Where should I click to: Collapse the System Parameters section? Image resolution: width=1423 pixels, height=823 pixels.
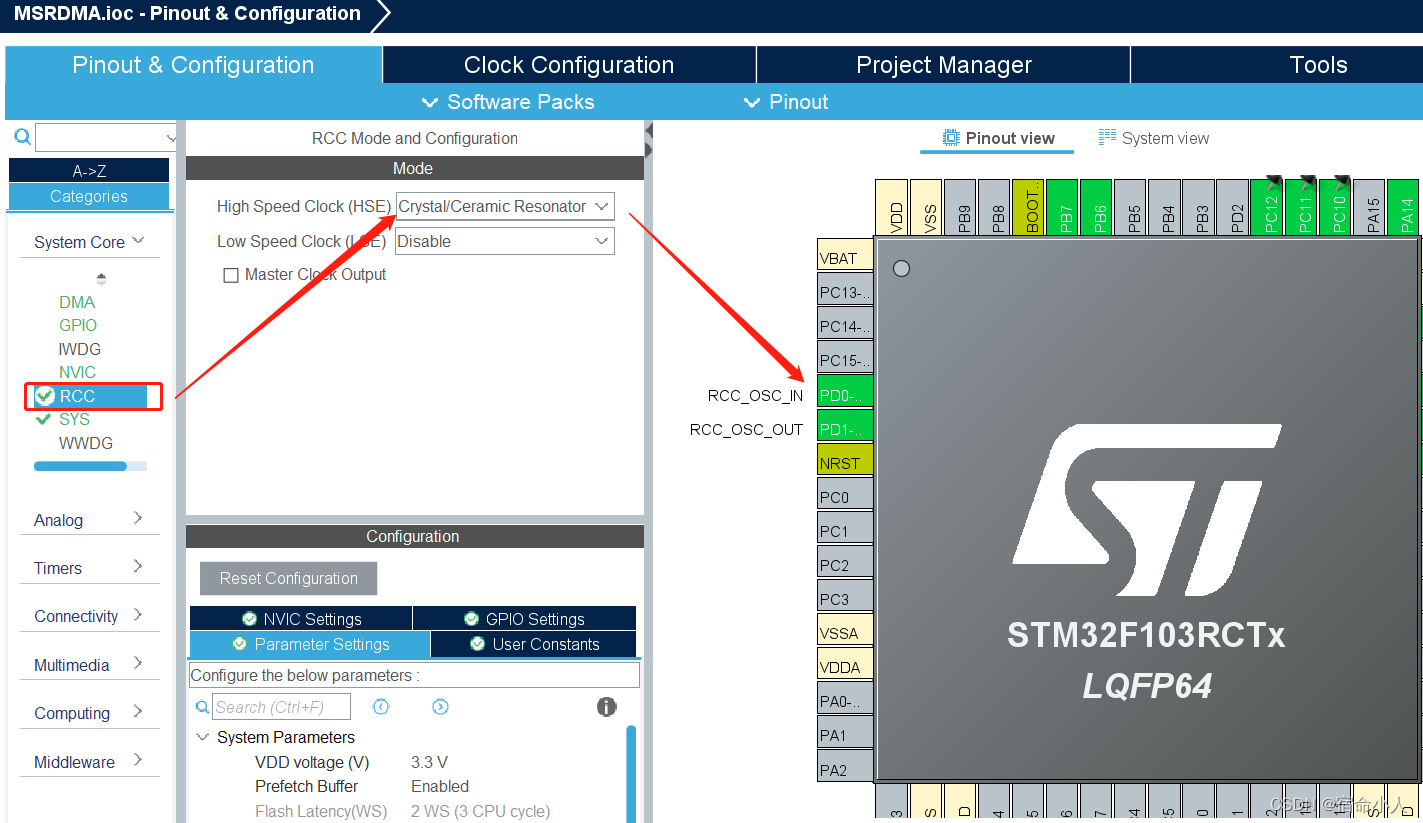coord(204,737)
